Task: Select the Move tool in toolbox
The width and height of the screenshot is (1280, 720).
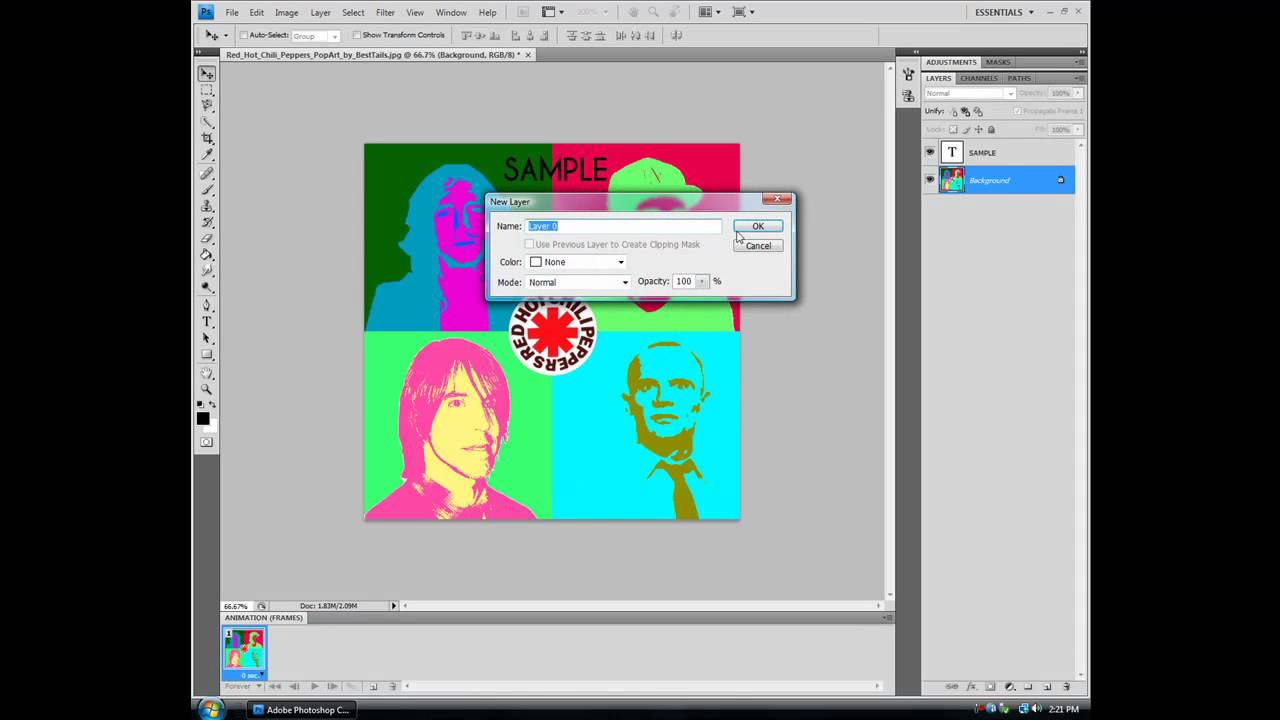Action: (x=207, y=73)
